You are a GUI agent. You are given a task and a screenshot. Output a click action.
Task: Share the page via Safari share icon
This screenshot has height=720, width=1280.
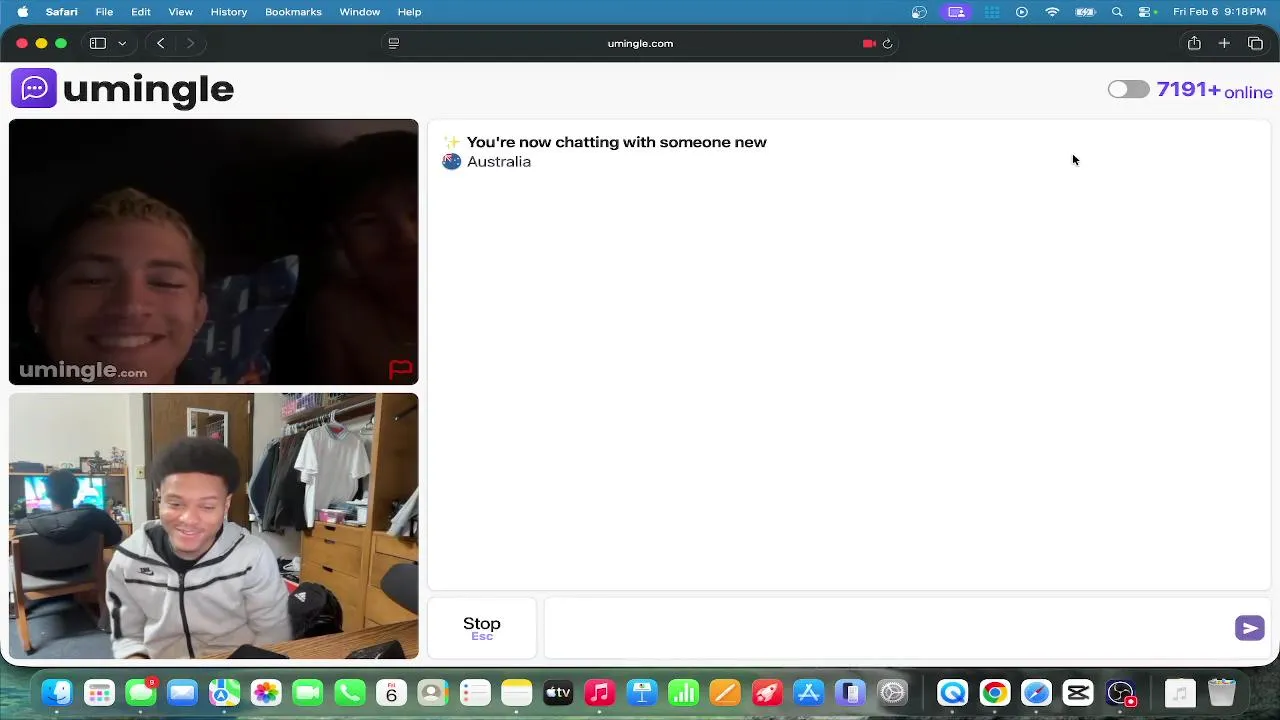click(x=1194, y=43)
